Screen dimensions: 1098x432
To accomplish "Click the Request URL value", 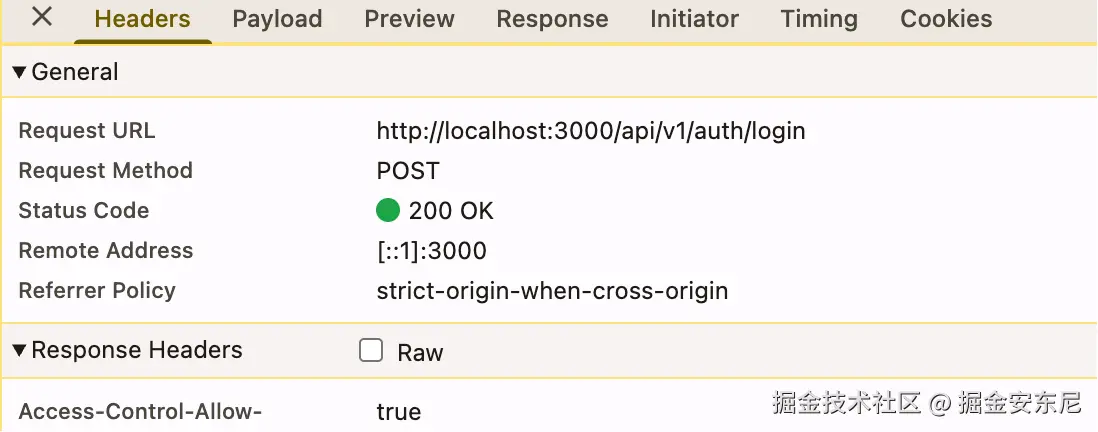I will click(x=590, y=131).
